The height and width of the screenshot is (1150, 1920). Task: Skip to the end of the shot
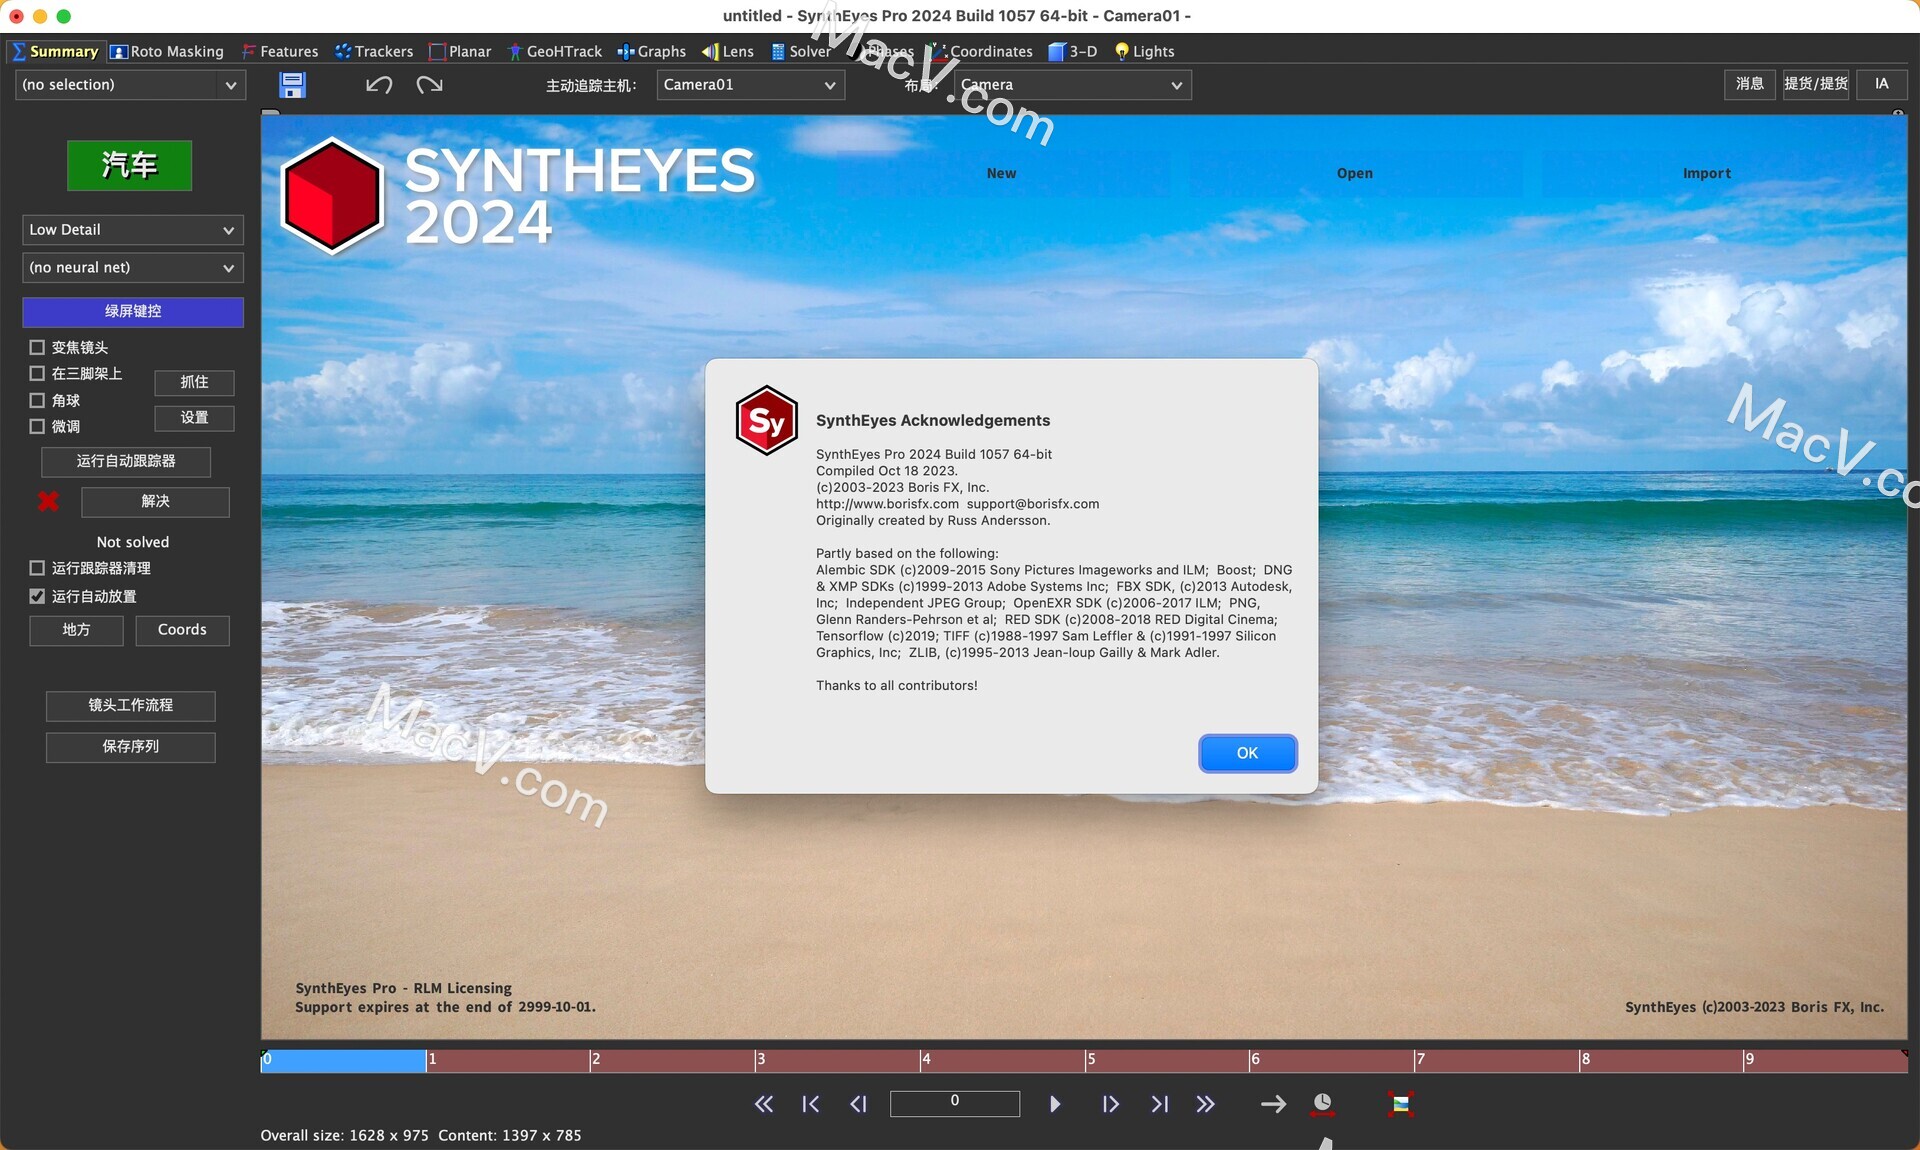pyautogui.click(x=1205, y=1104)
